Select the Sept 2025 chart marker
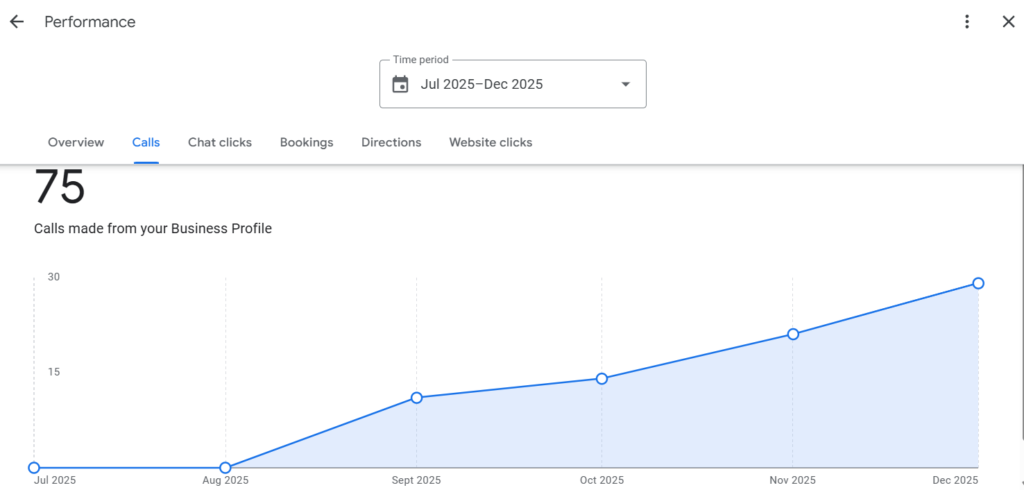Viewport: 1024px width, 490px height. tap(416, 398)
